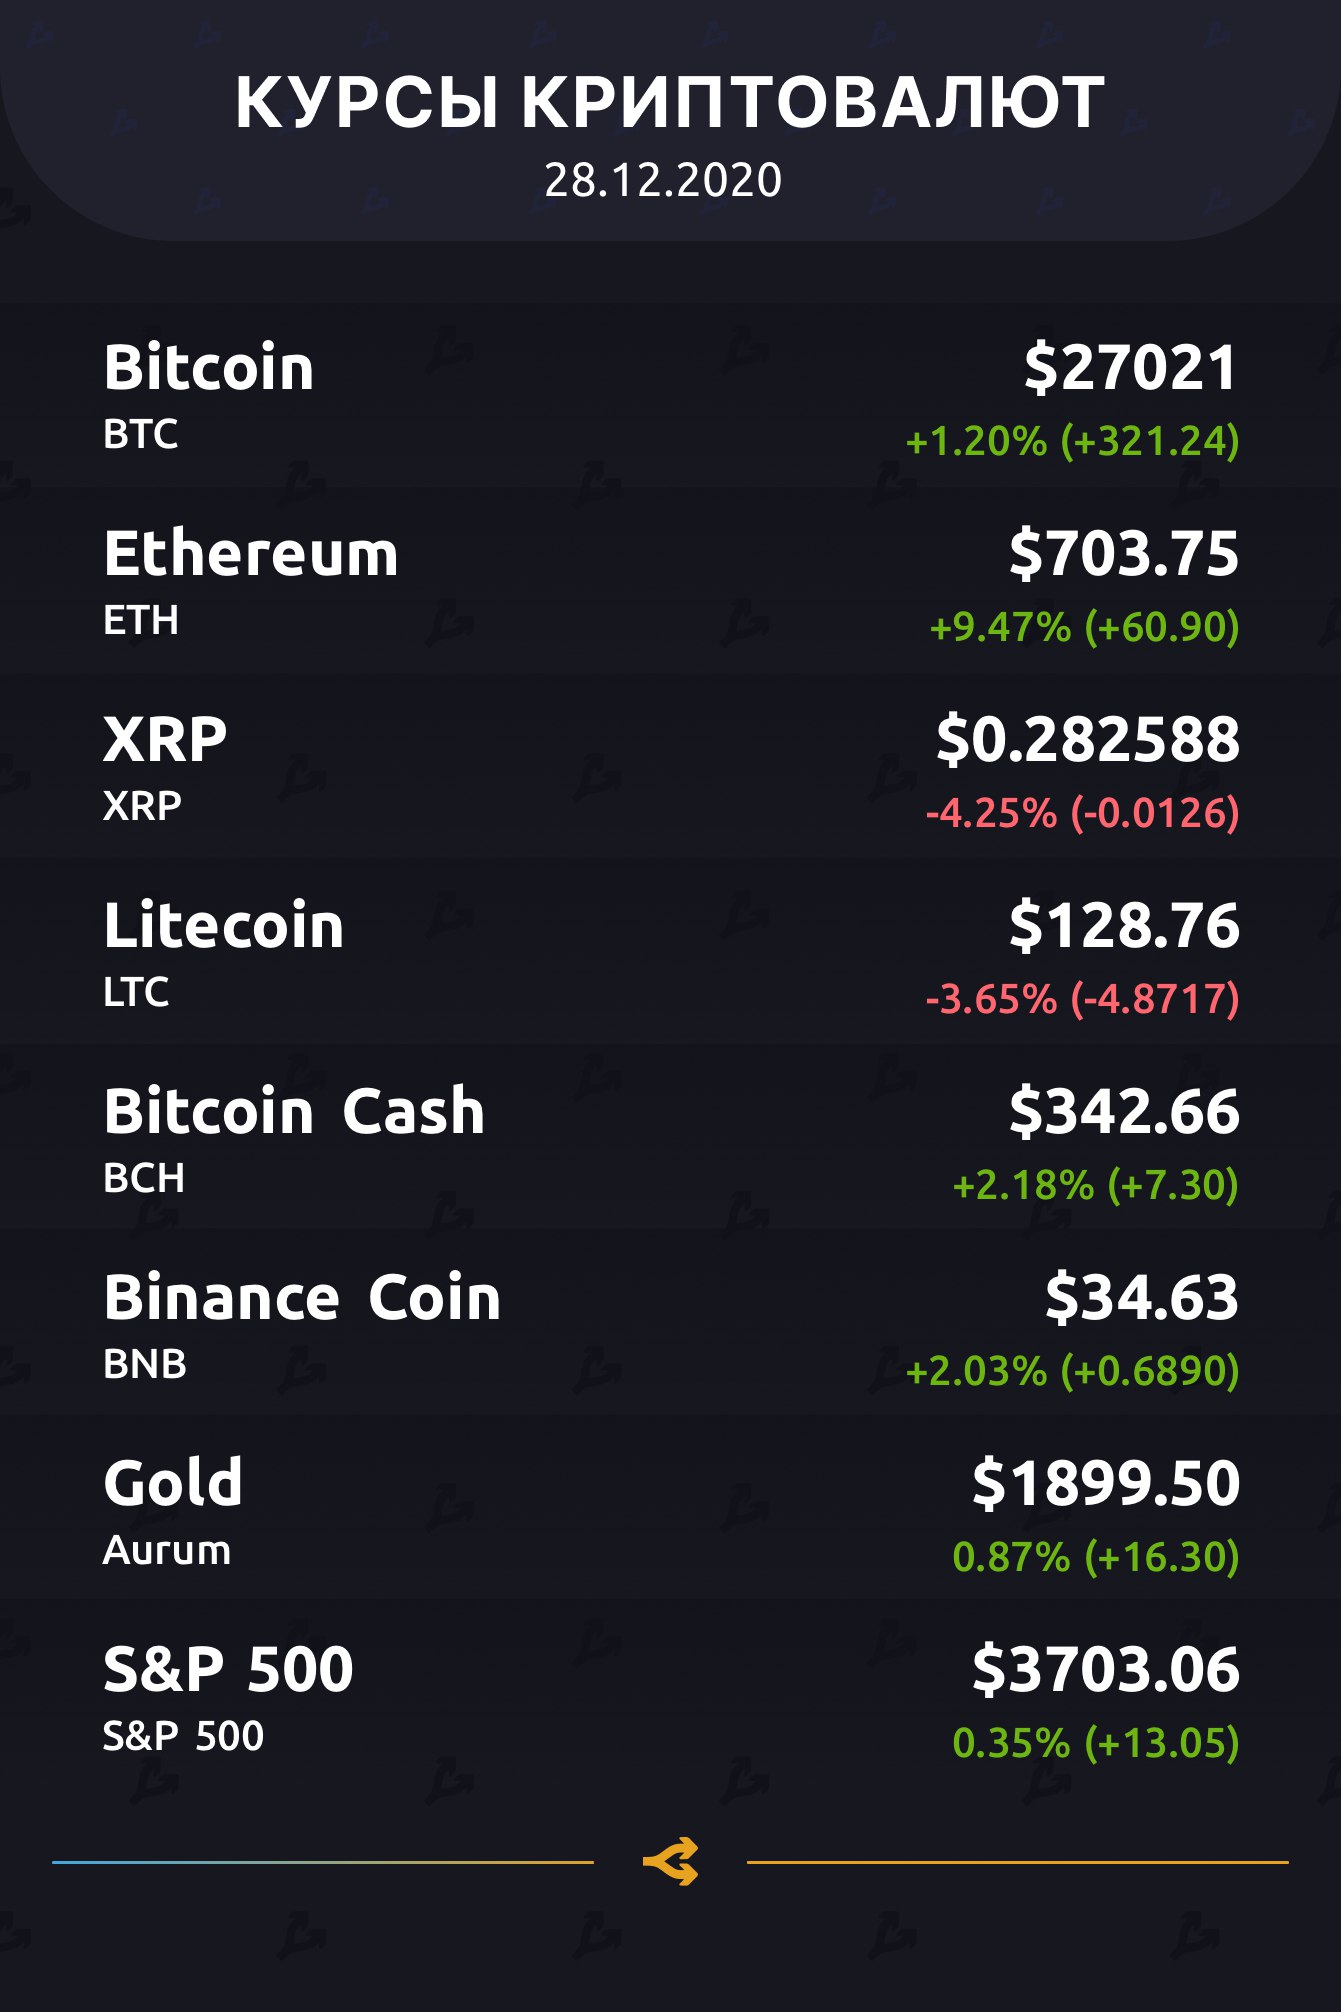The height and width of the screenshot is (2012, 1341).
Task: Select the date 28.12.2020
Action: tap(663, 181)
